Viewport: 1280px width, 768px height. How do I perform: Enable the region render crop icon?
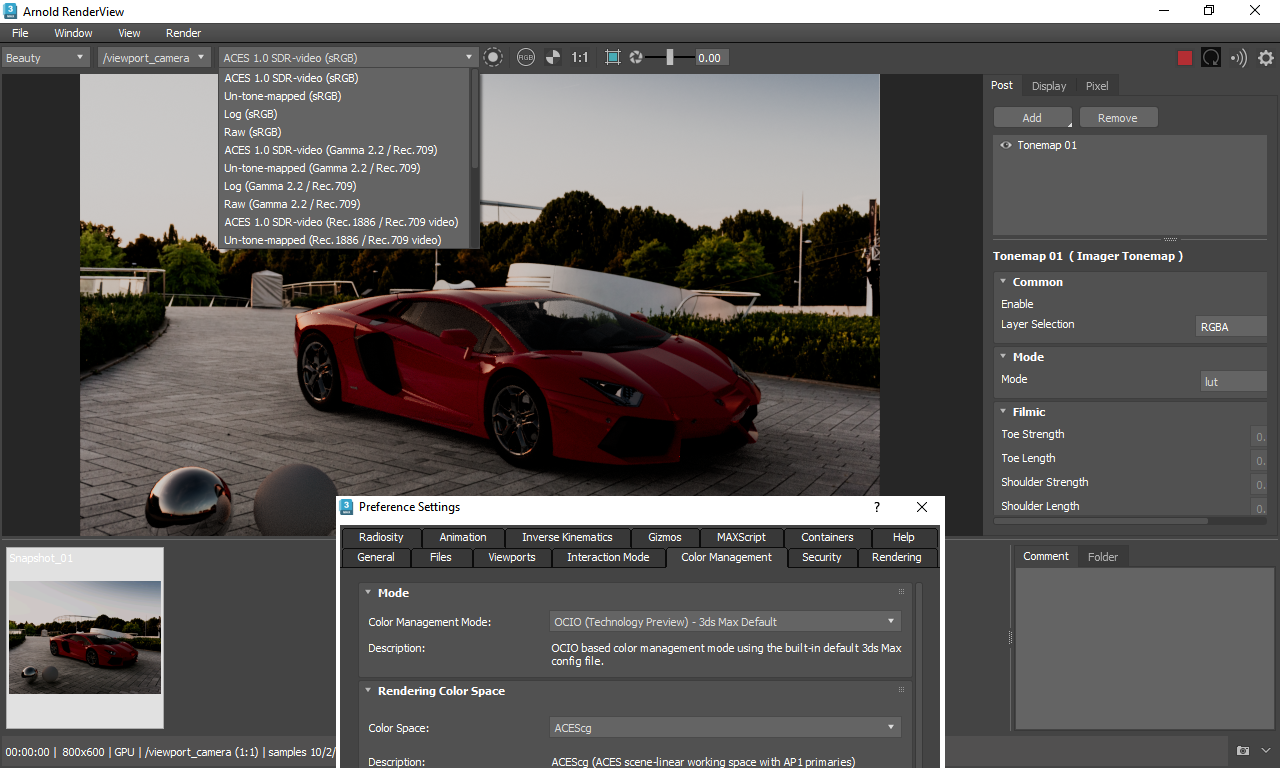(613, 57)
